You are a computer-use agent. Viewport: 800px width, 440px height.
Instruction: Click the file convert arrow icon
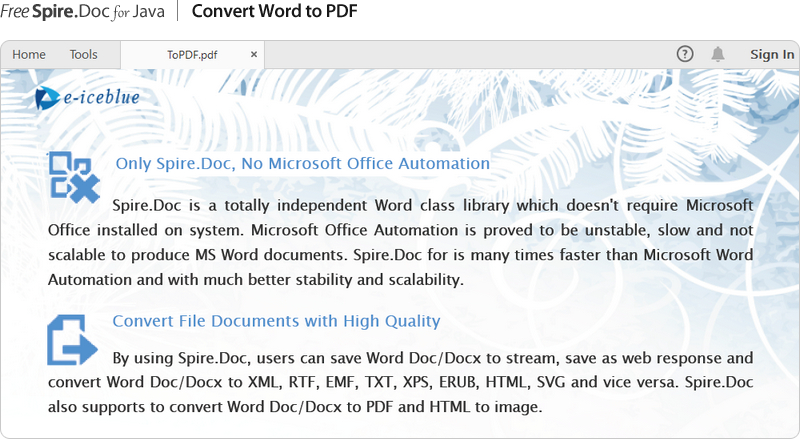click(72, 340)
